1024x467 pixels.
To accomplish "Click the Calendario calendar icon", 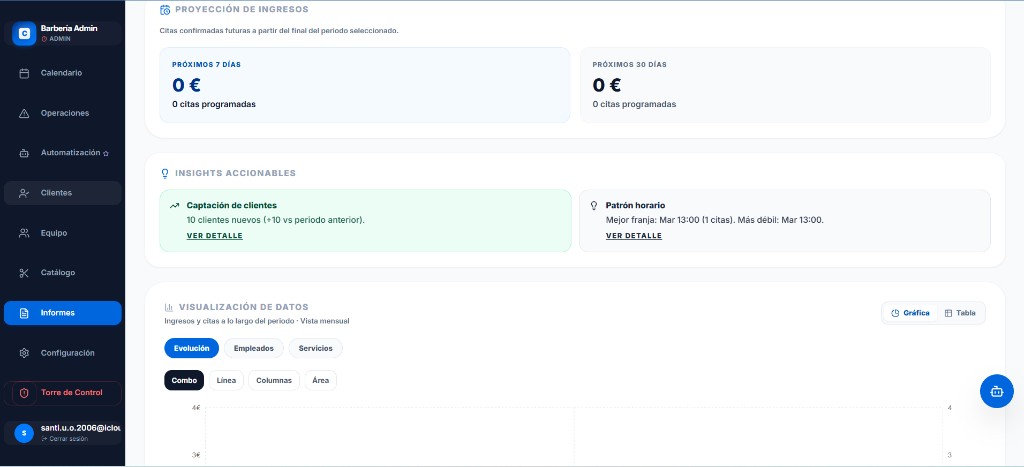I will click(x=24, y=73).
